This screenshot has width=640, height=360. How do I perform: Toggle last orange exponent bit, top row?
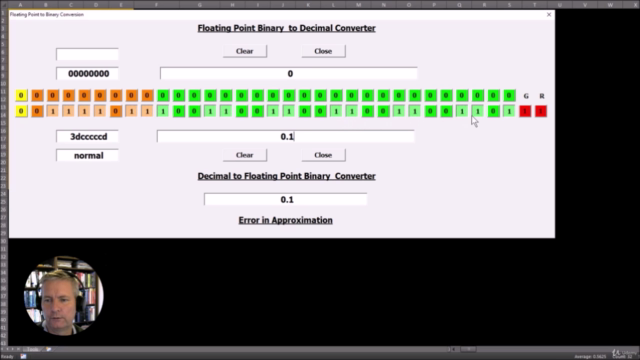(147, 96)
